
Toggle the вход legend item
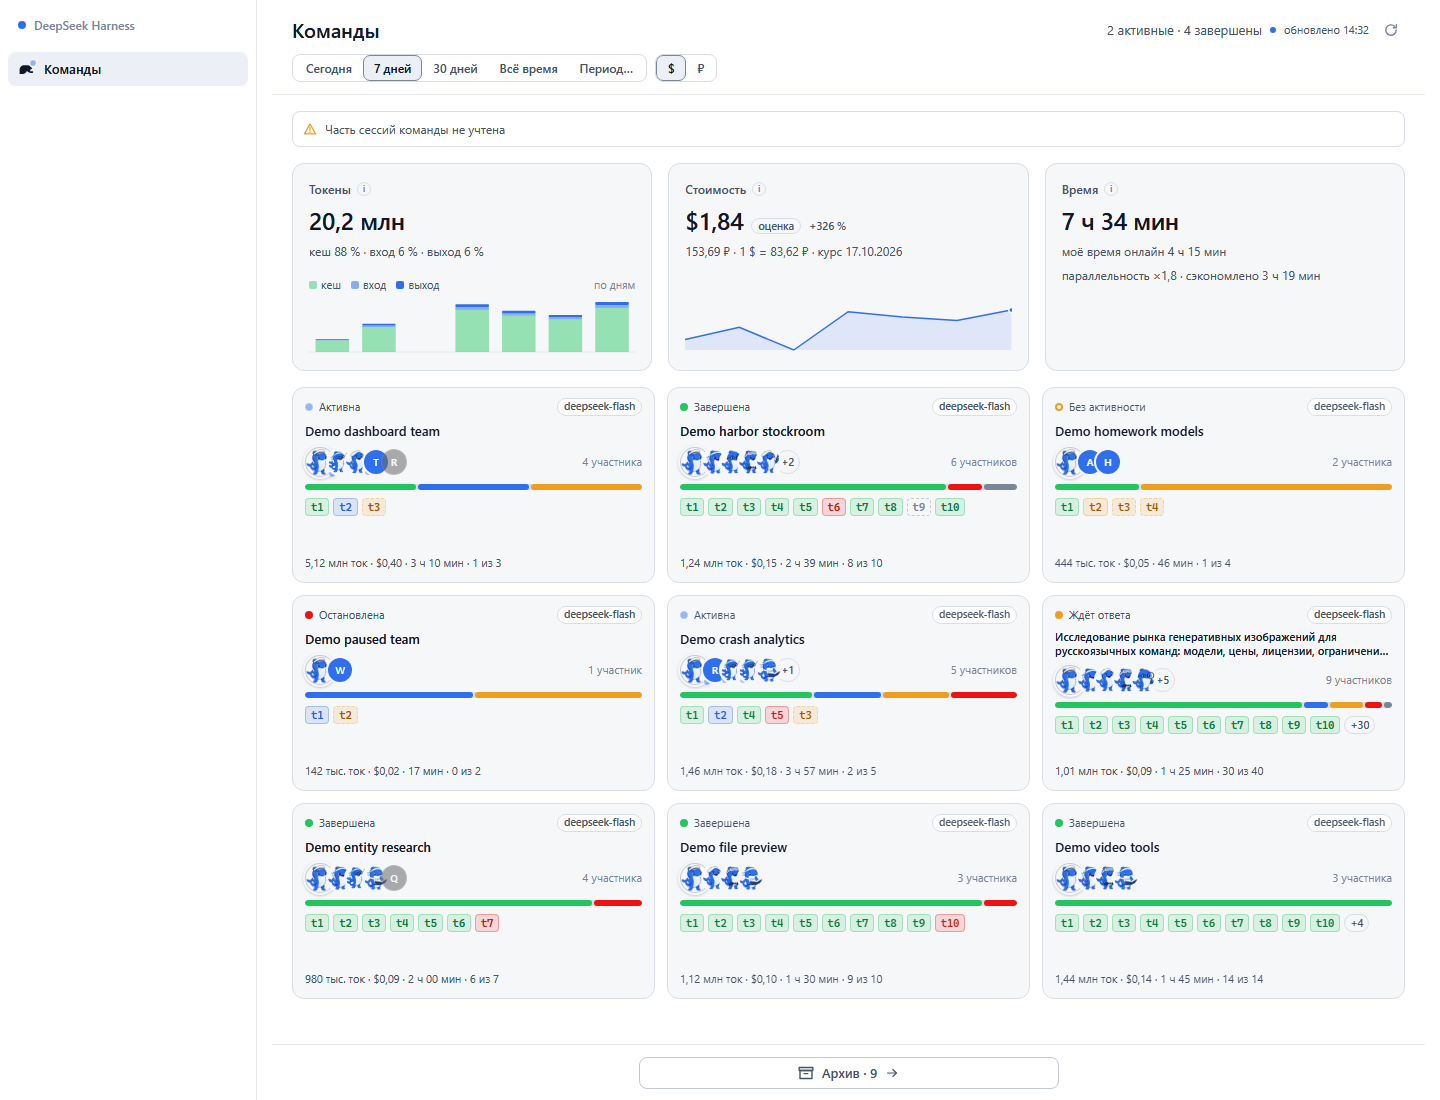tap(368, 285)
